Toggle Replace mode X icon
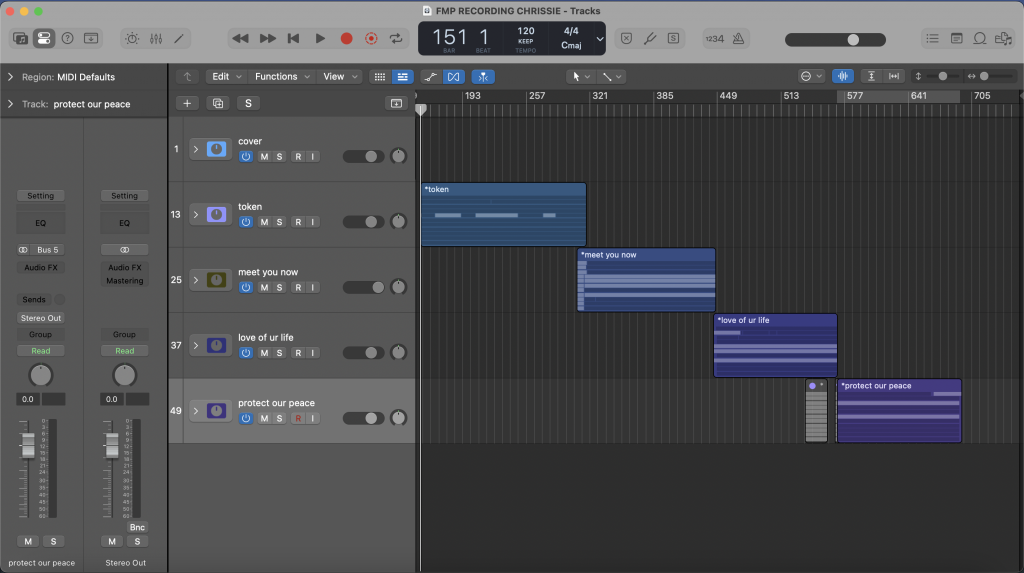The height and width of the screenshot is (573, 1024). 626,39
